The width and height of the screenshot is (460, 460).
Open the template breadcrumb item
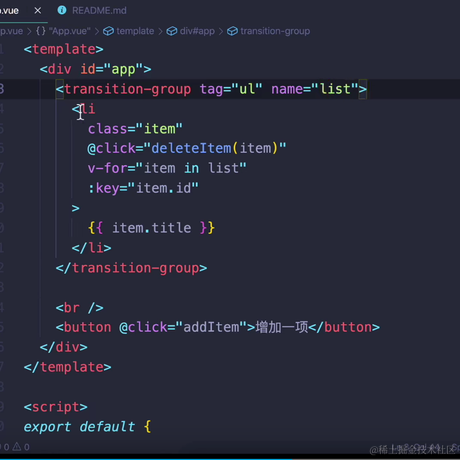point(135,31)
